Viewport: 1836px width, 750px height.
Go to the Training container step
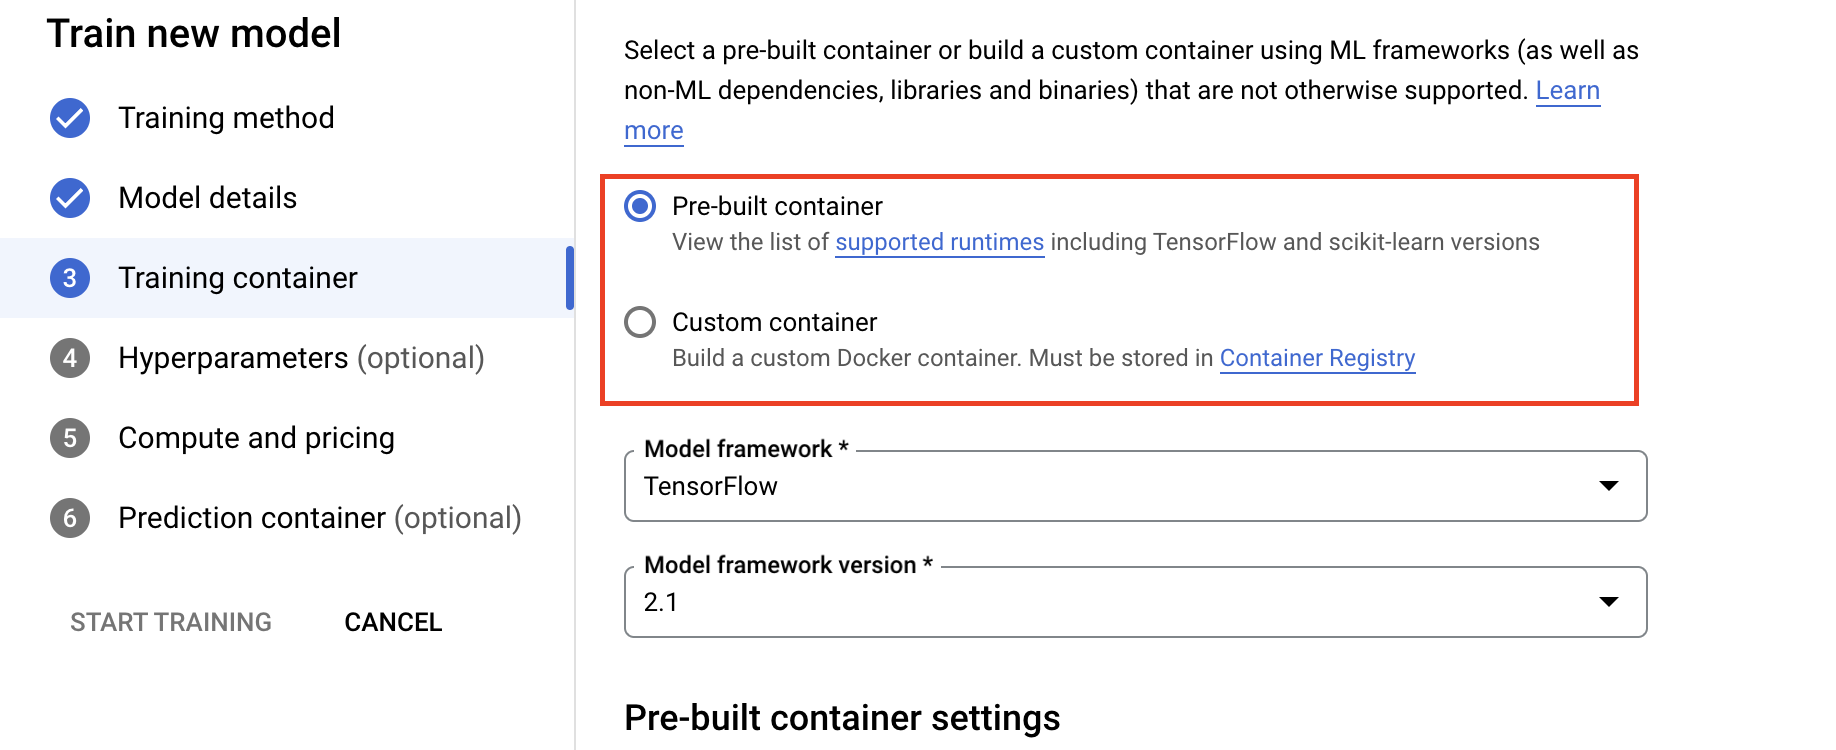tap(237, 277)
